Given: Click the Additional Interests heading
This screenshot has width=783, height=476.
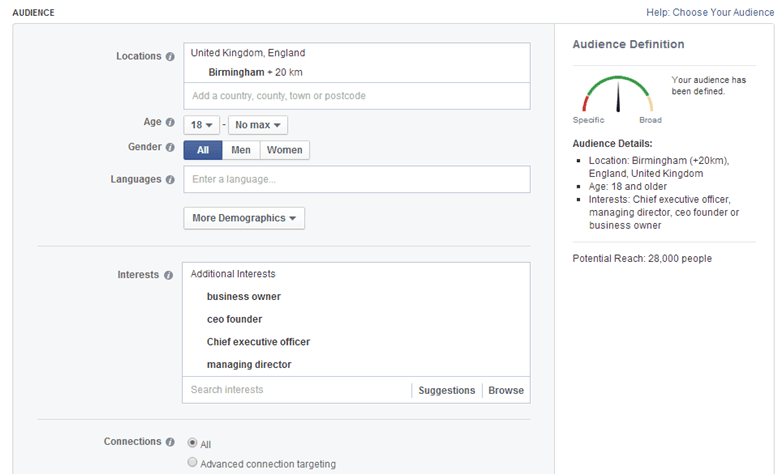Looking at the screenshot, I should pyautogui.click(x=233, y=274).
